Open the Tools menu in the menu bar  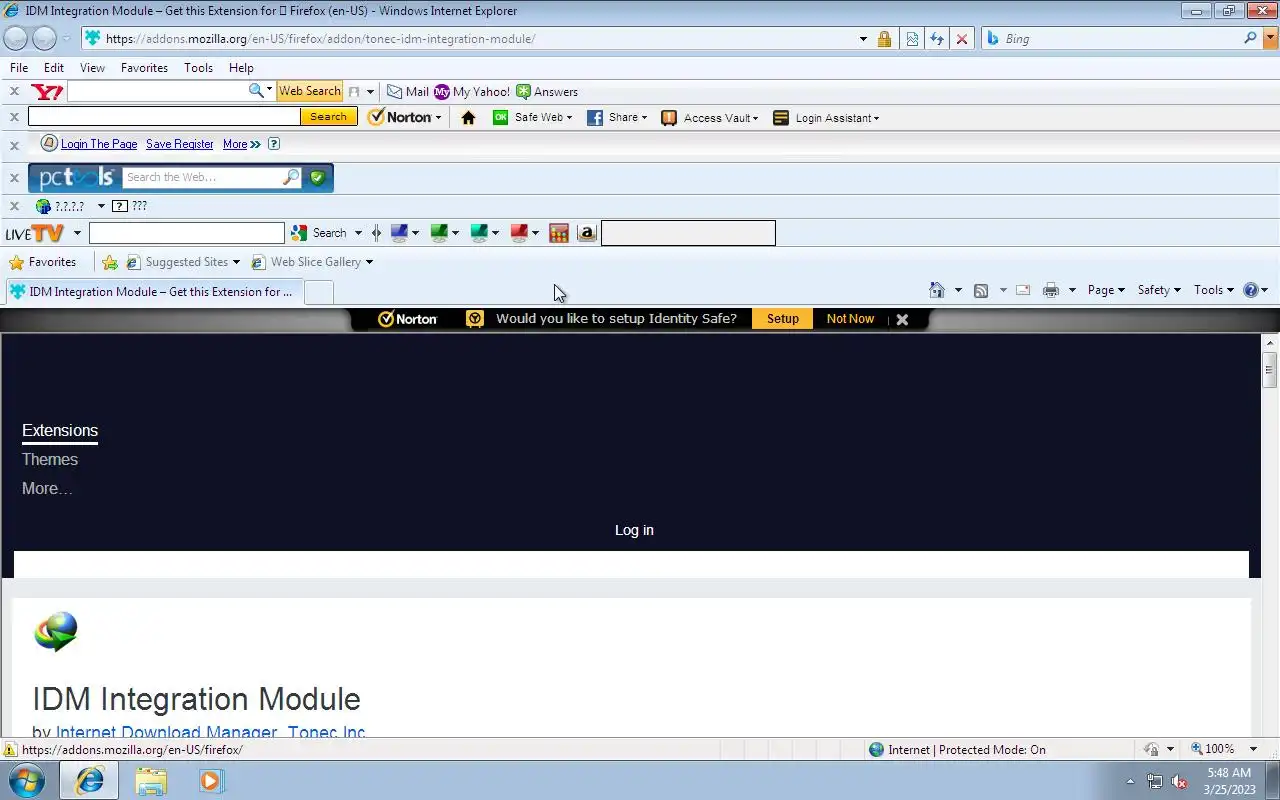(198, 68)
